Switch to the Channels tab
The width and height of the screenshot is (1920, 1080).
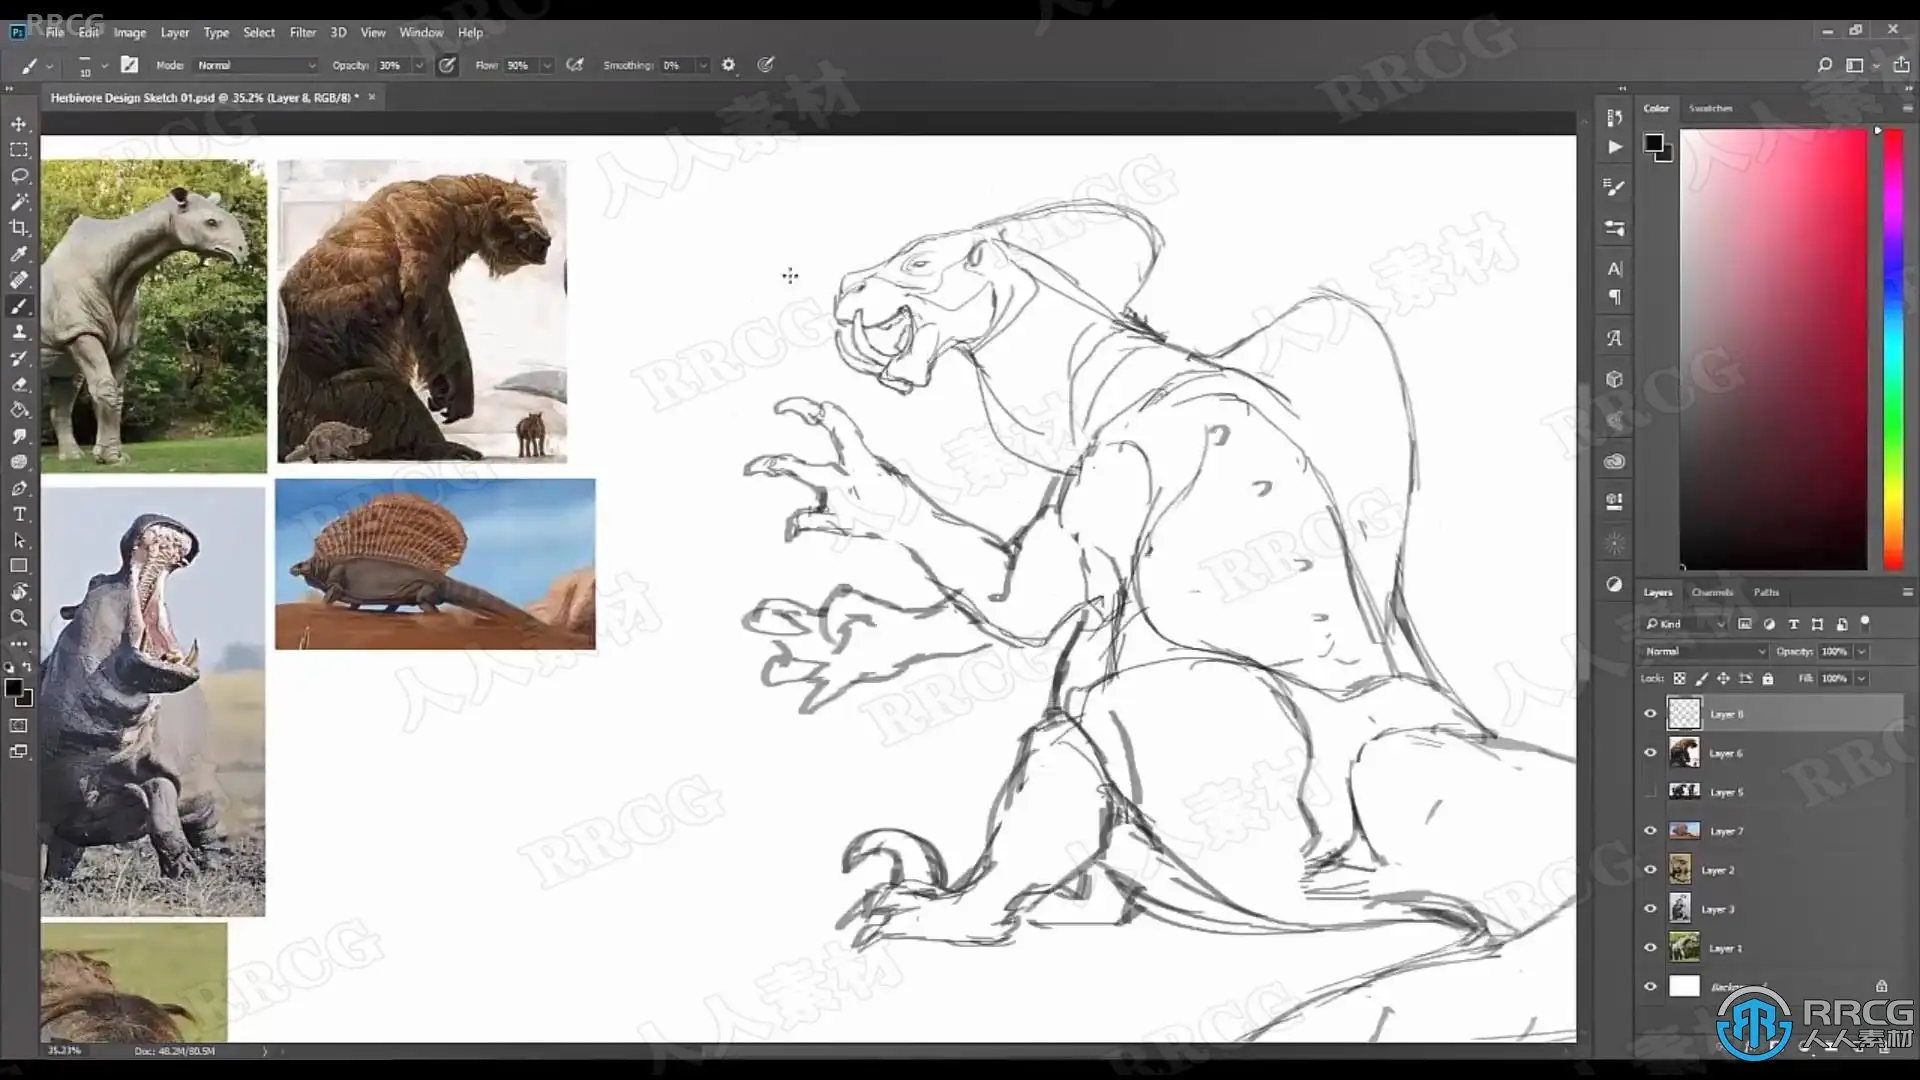pos(1711,592)
